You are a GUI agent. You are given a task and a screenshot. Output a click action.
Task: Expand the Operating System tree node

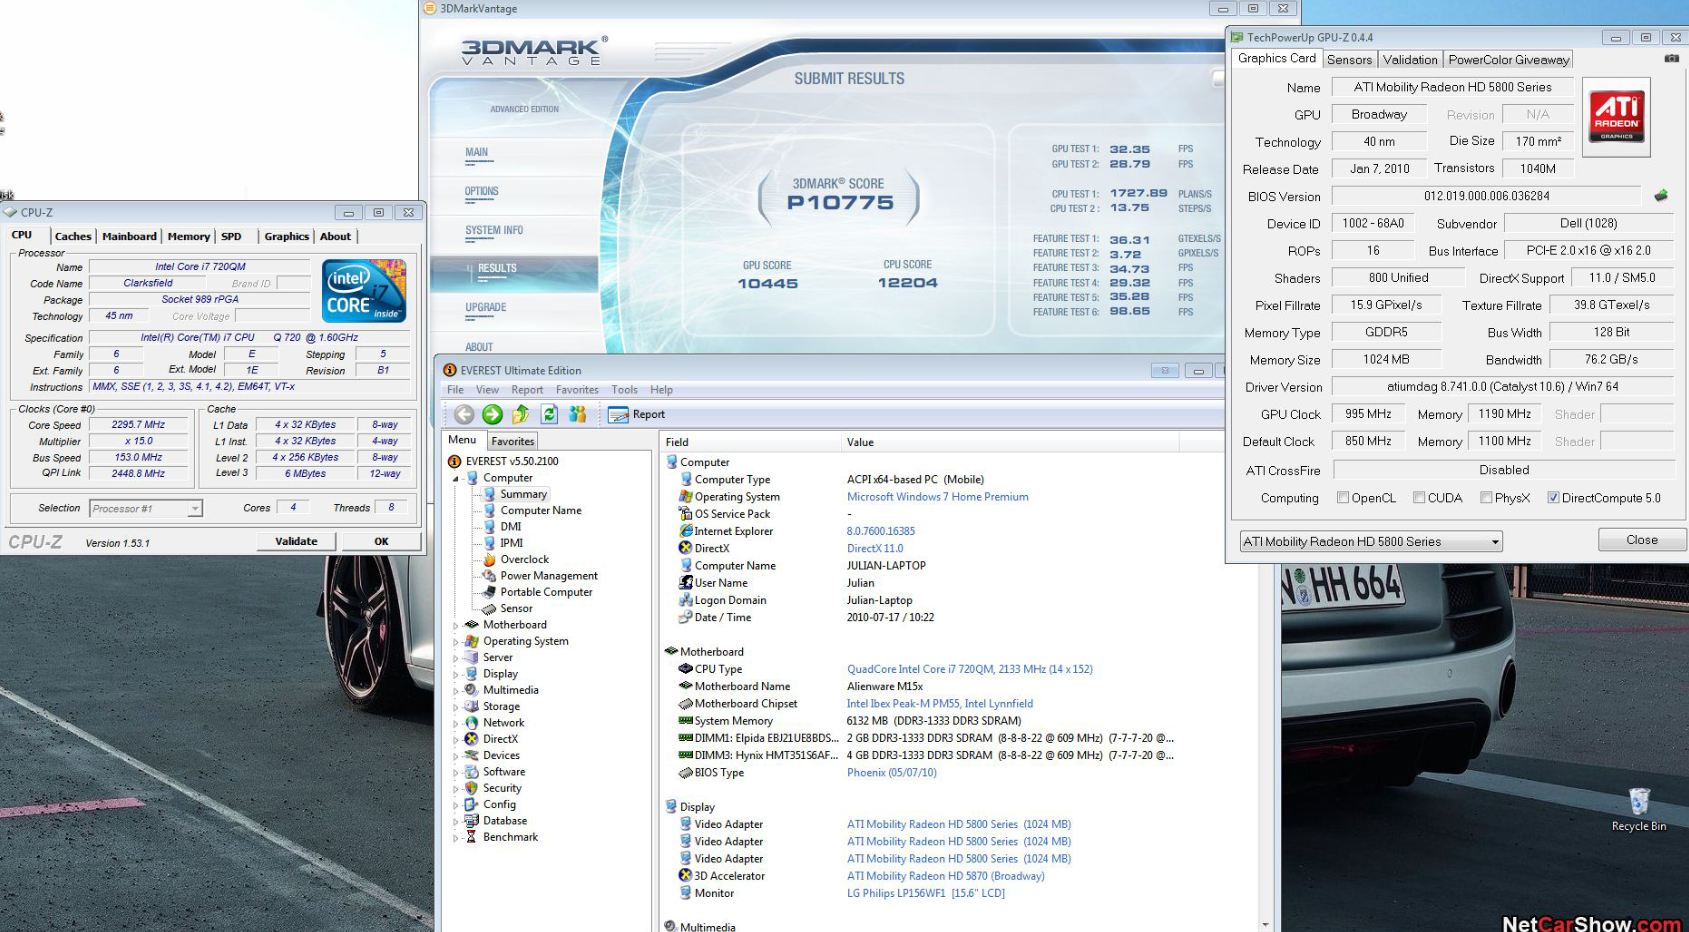[x=456, y=642]
